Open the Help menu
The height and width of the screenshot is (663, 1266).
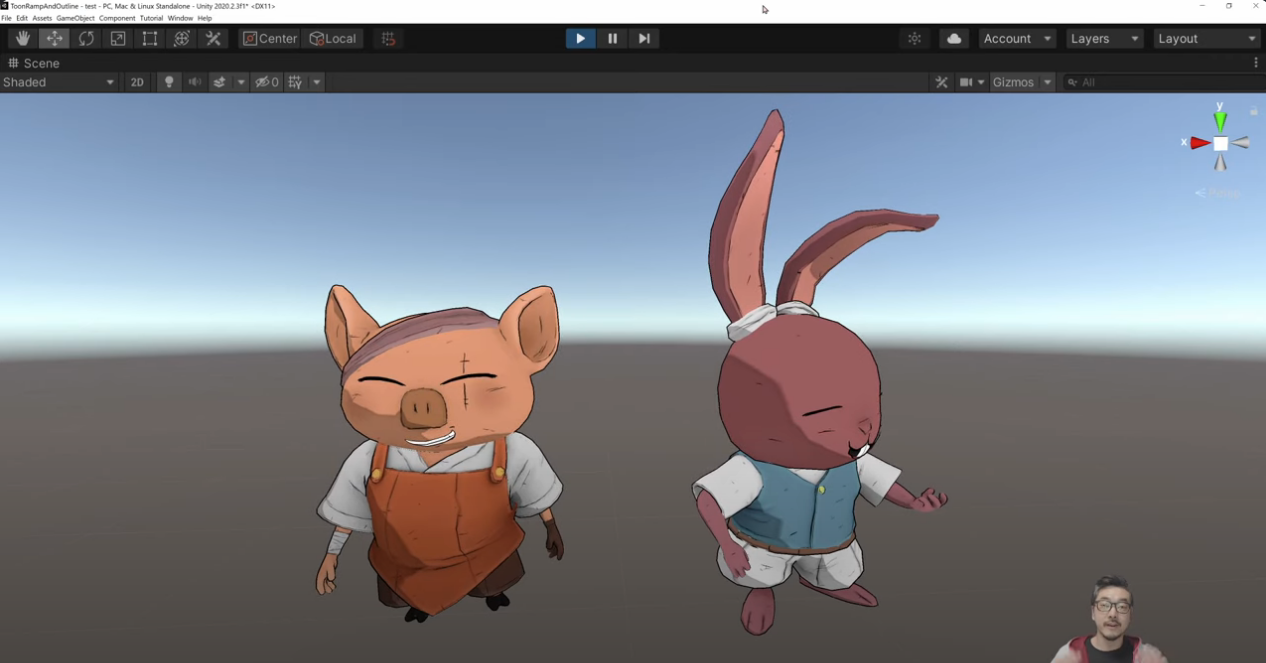[x=205, y=18]
